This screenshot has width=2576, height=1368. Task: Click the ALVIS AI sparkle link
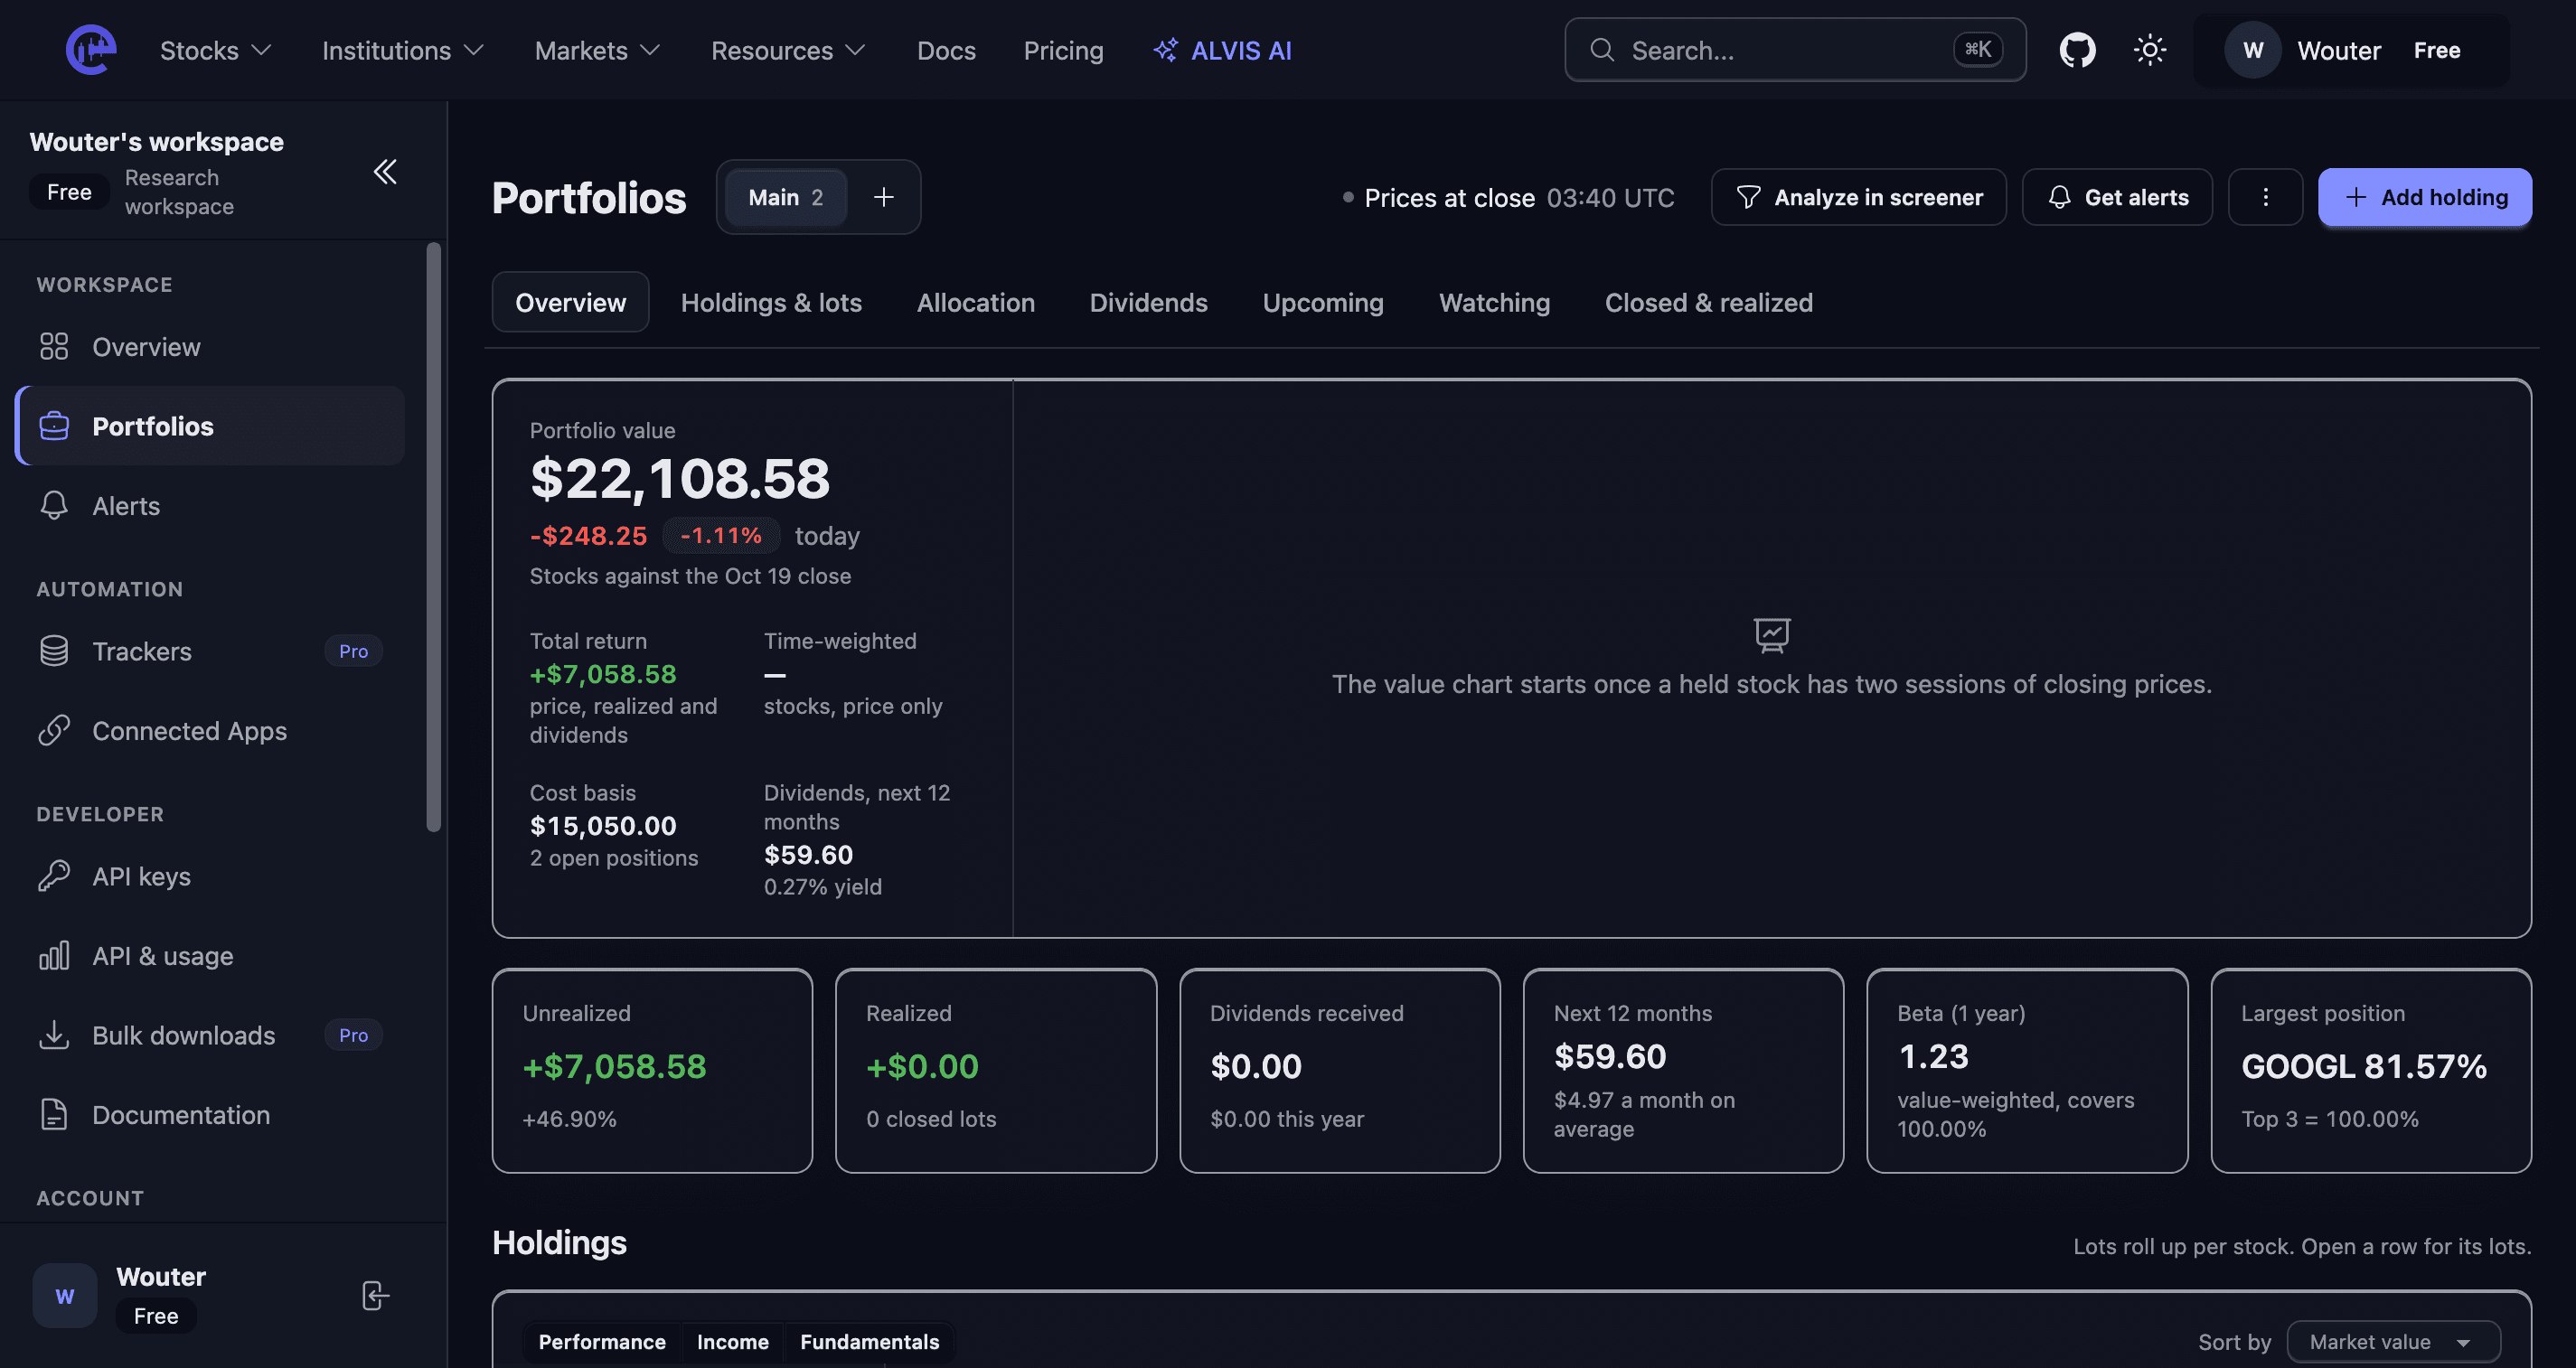[1222, 50]
